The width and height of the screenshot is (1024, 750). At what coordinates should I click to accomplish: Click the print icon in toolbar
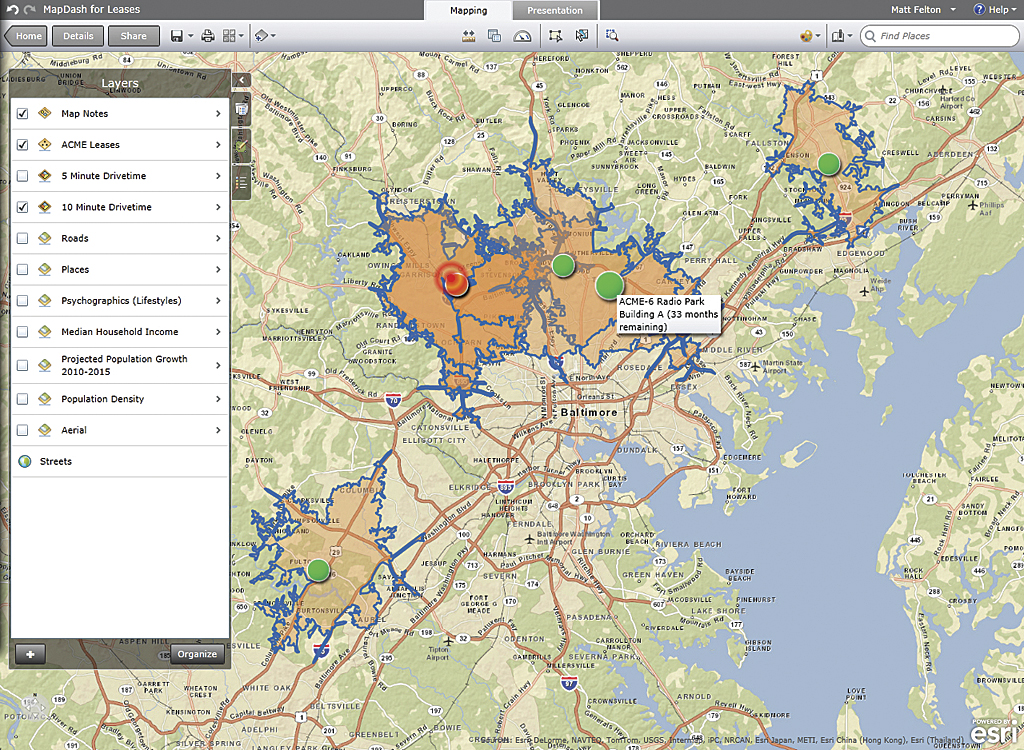click(208, 36)
